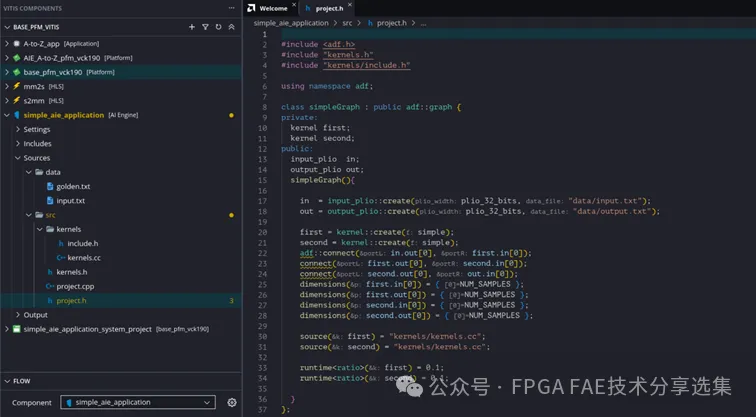Close the project.h tab
This screenshot has width=756, height=417.
pos(350,5)
